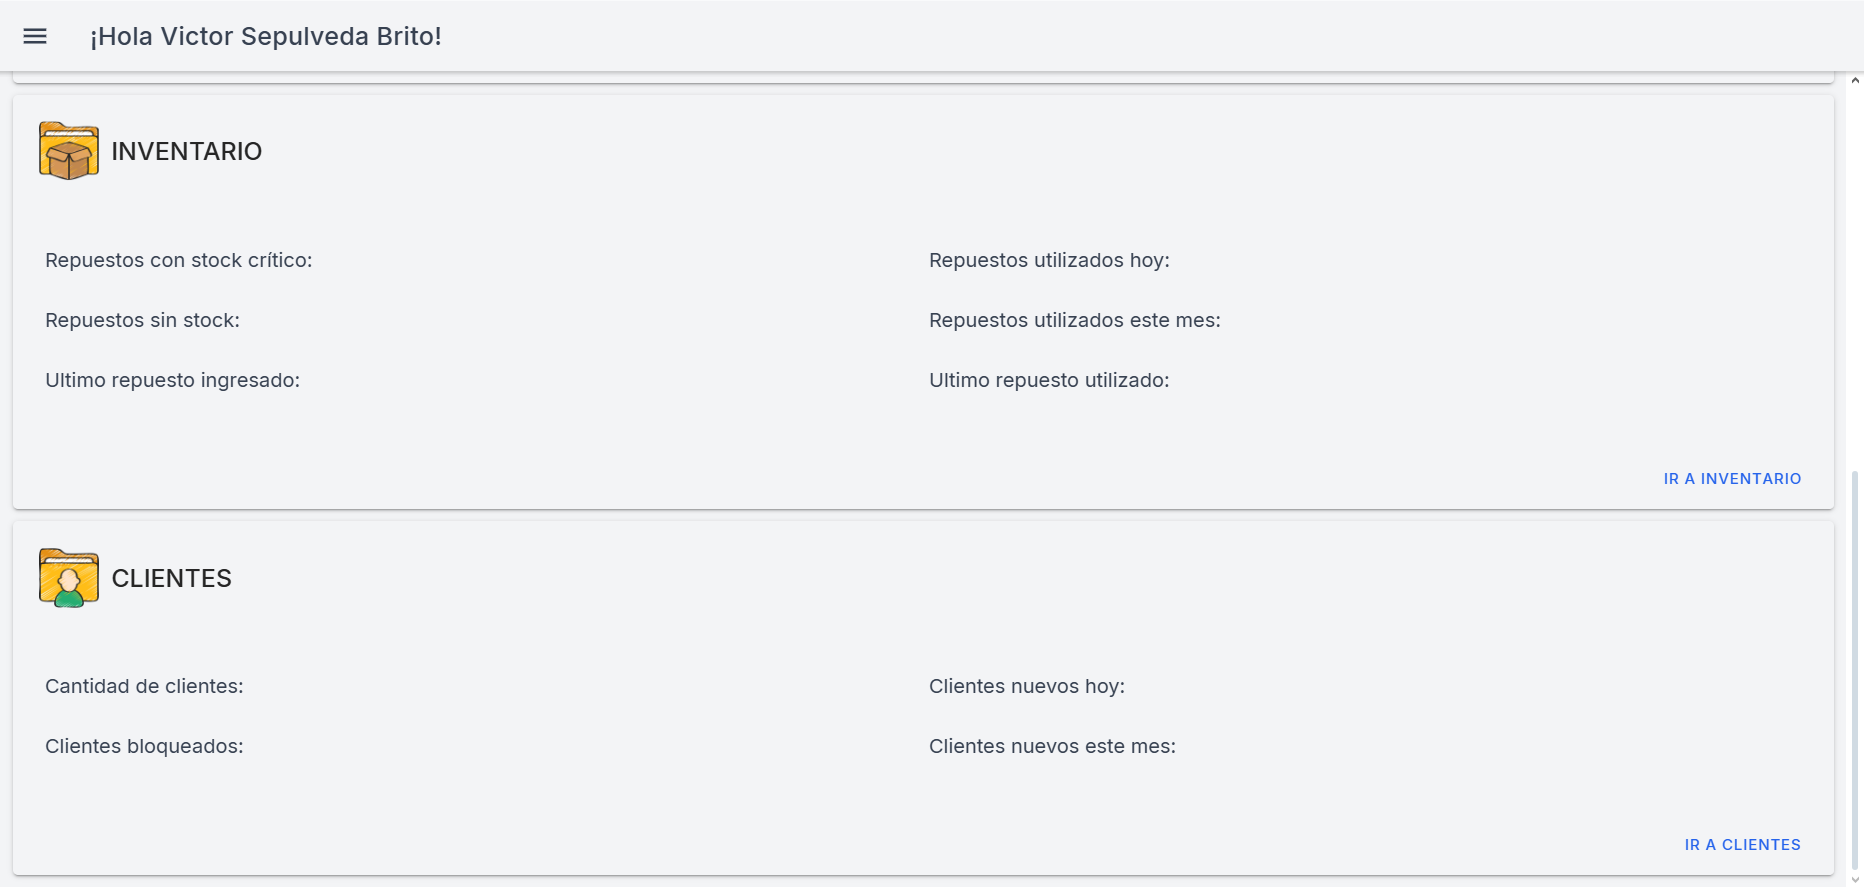1864x887 pixels.
Task: Select the INVENTARIO card heading
Action: (187, 151)
